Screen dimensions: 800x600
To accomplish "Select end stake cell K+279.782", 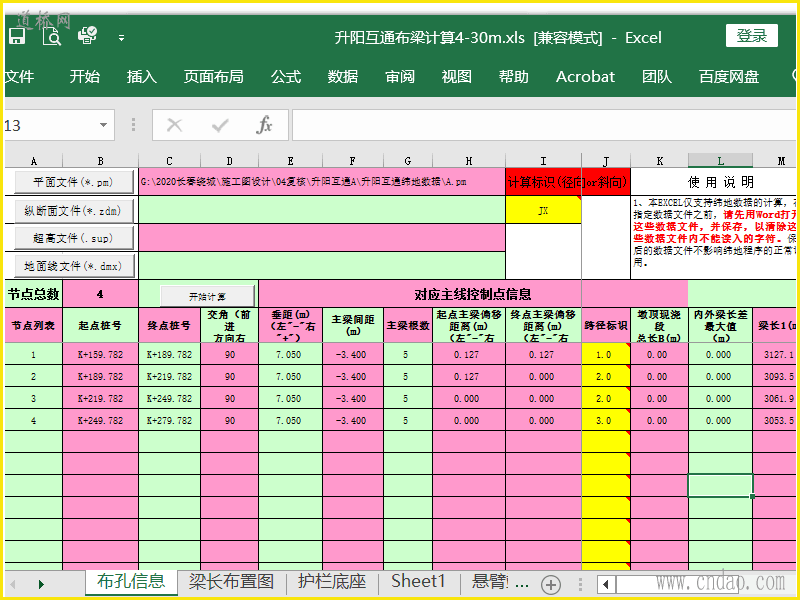I will [x=169, y=421].
